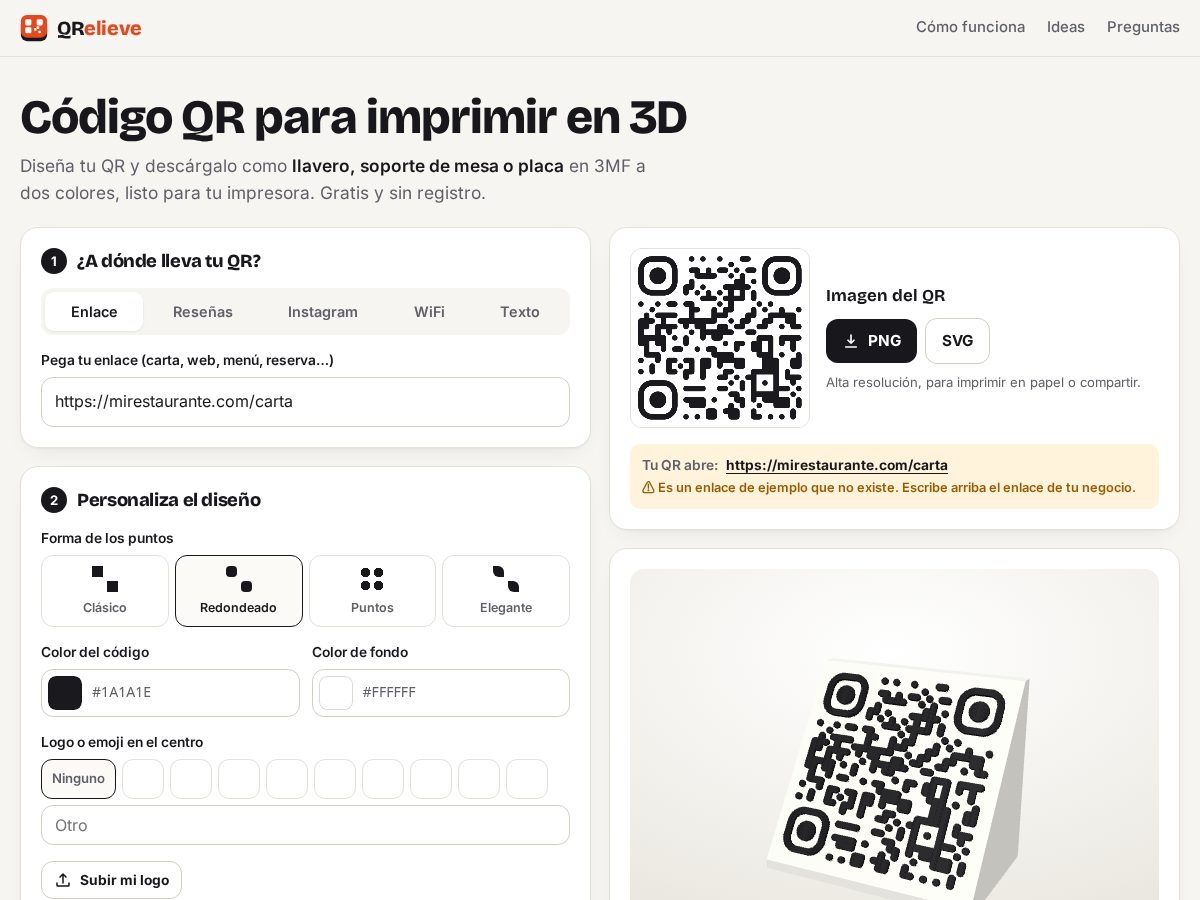Open the Cómo funciona page
Image resolution: width=1200 pixels, height=900 pixels.
[970, 27]
